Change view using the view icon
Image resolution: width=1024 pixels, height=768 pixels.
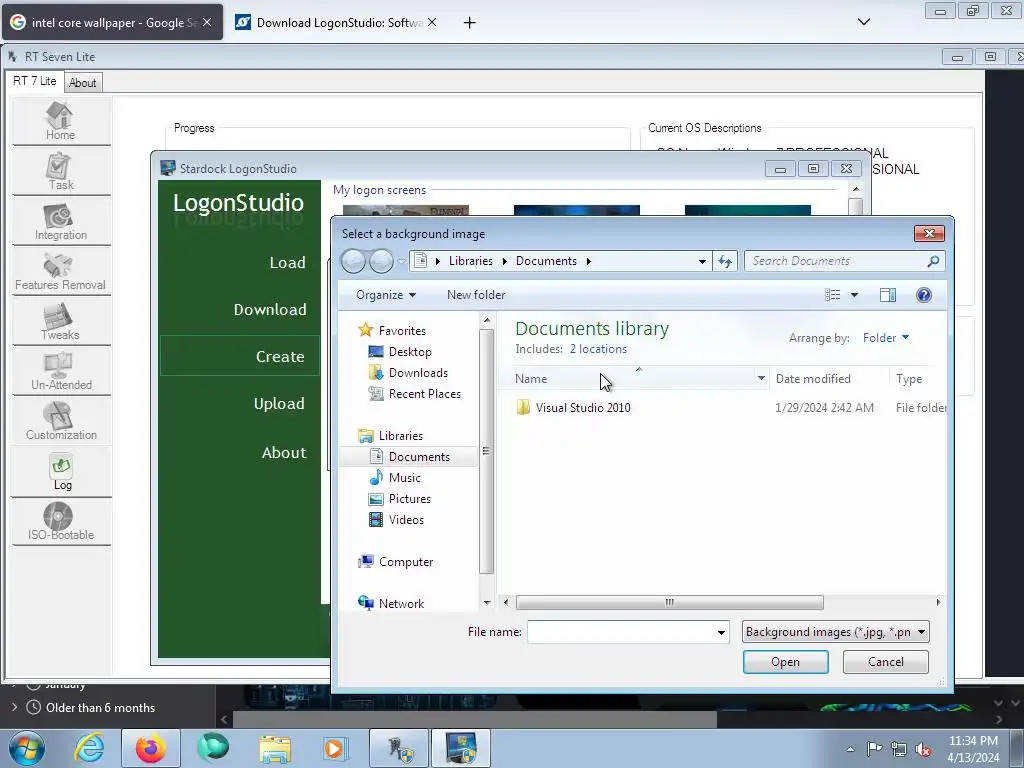[833, 295]
